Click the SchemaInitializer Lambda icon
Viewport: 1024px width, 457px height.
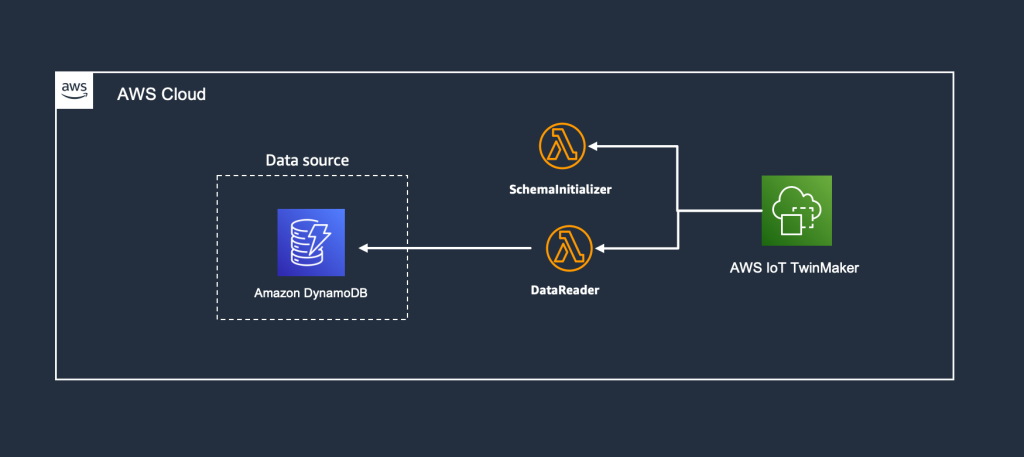click(x=562, y=146)
